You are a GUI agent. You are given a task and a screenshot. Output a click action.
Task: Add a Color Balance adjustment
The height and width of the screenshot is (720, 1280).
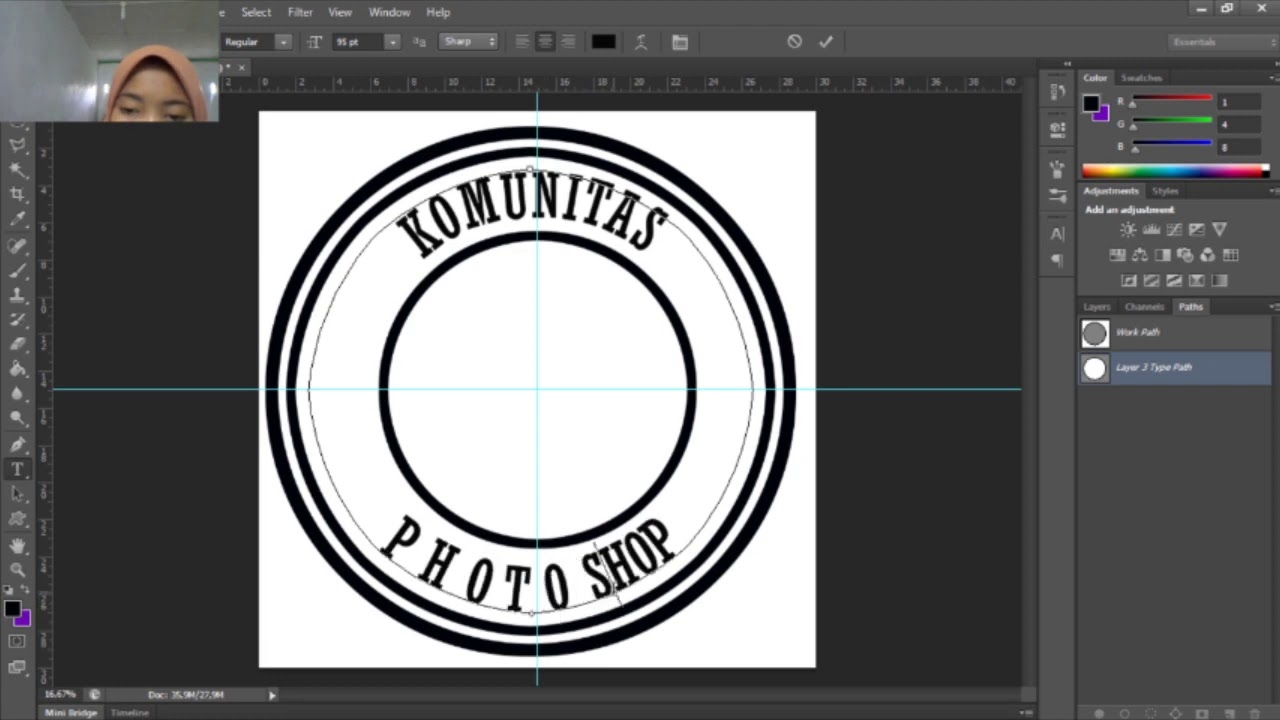1140,255
